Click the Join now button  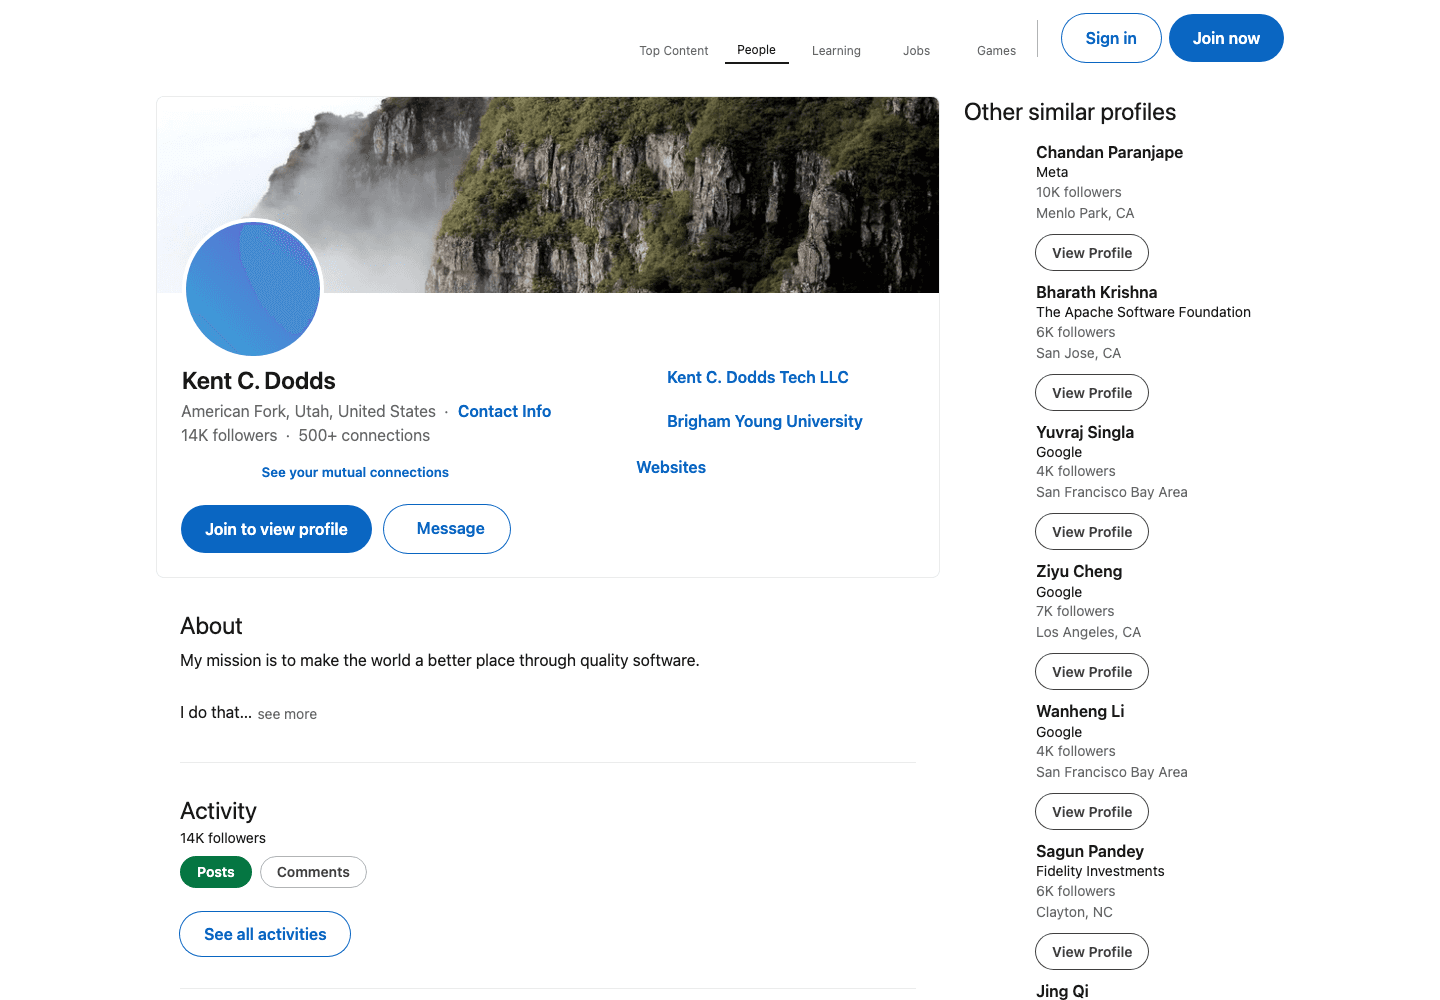[1226, 38]
